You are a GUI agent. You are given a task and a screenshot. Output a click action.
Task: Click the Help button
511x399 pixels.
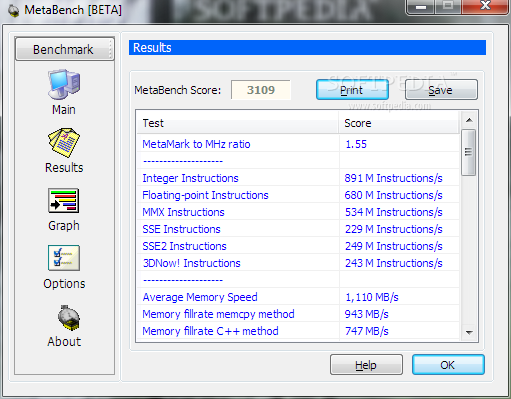(366, 365)
